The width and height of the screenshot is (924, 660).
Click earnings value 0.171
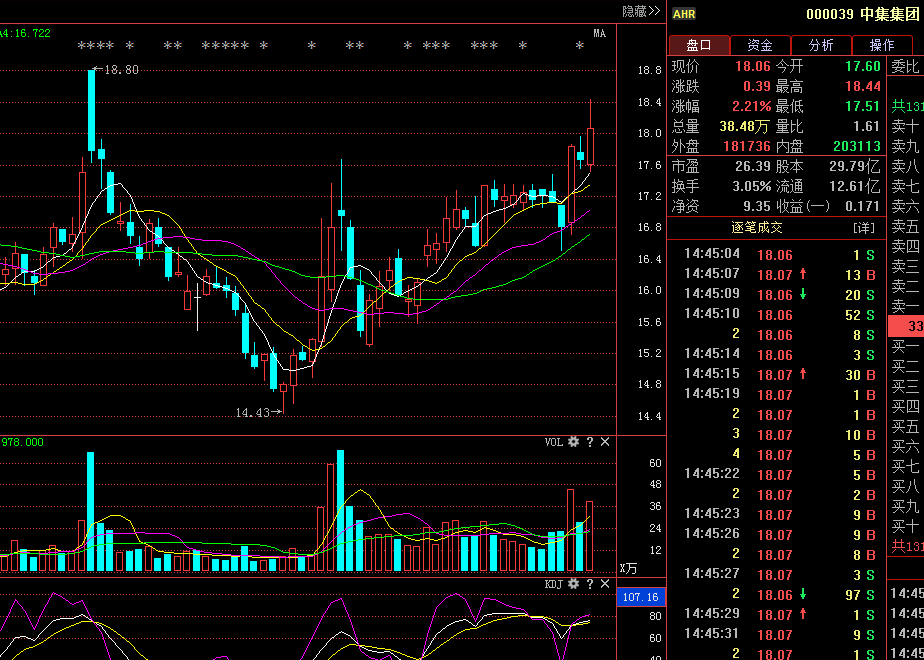[x=863, y=206]
